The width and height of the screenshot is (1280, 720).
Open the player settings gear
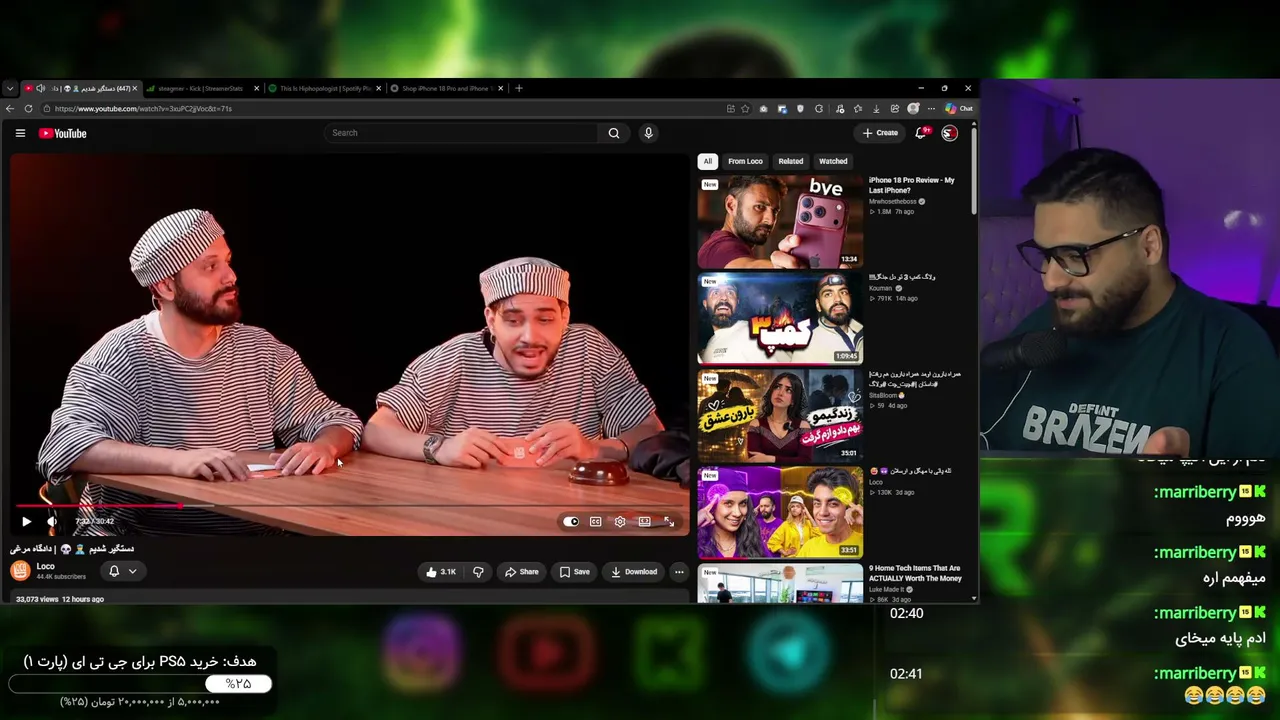[x=620, y=521]
